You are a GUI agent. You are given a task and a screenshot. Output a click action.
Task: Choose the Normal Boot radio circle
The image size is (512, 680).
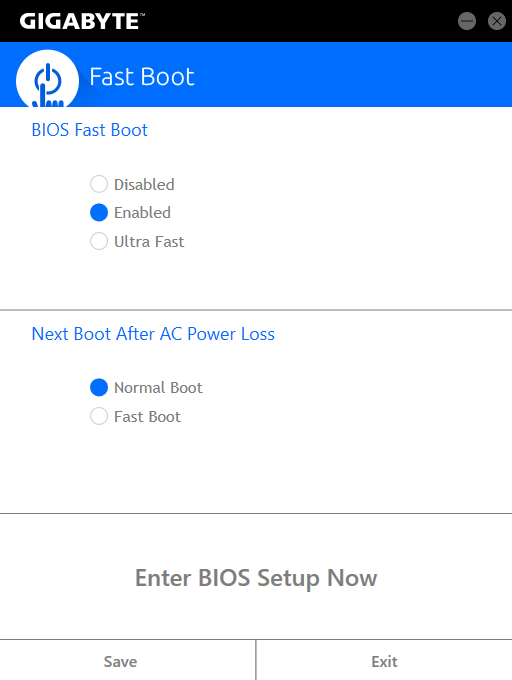point(99,387)
